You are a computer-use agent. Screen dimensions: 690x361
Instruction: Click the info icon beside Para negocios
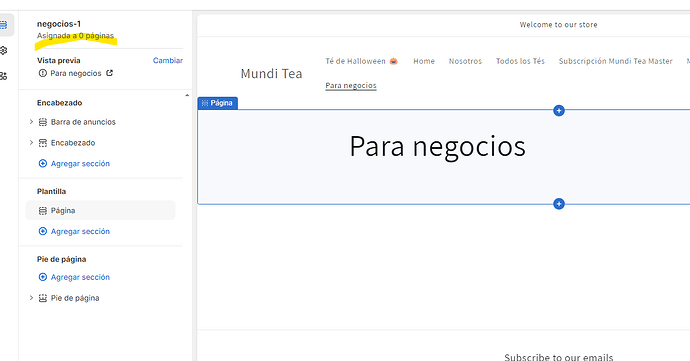43,73
